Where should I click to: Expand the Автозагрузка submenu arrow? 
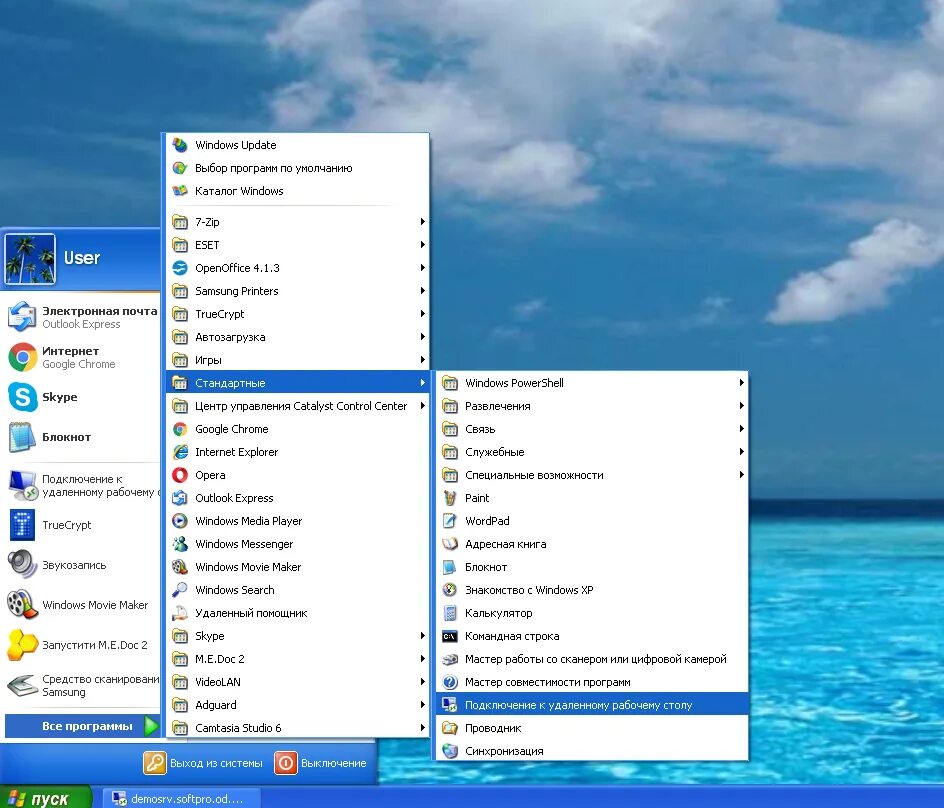pyautogui.click(x=423, y=337)
